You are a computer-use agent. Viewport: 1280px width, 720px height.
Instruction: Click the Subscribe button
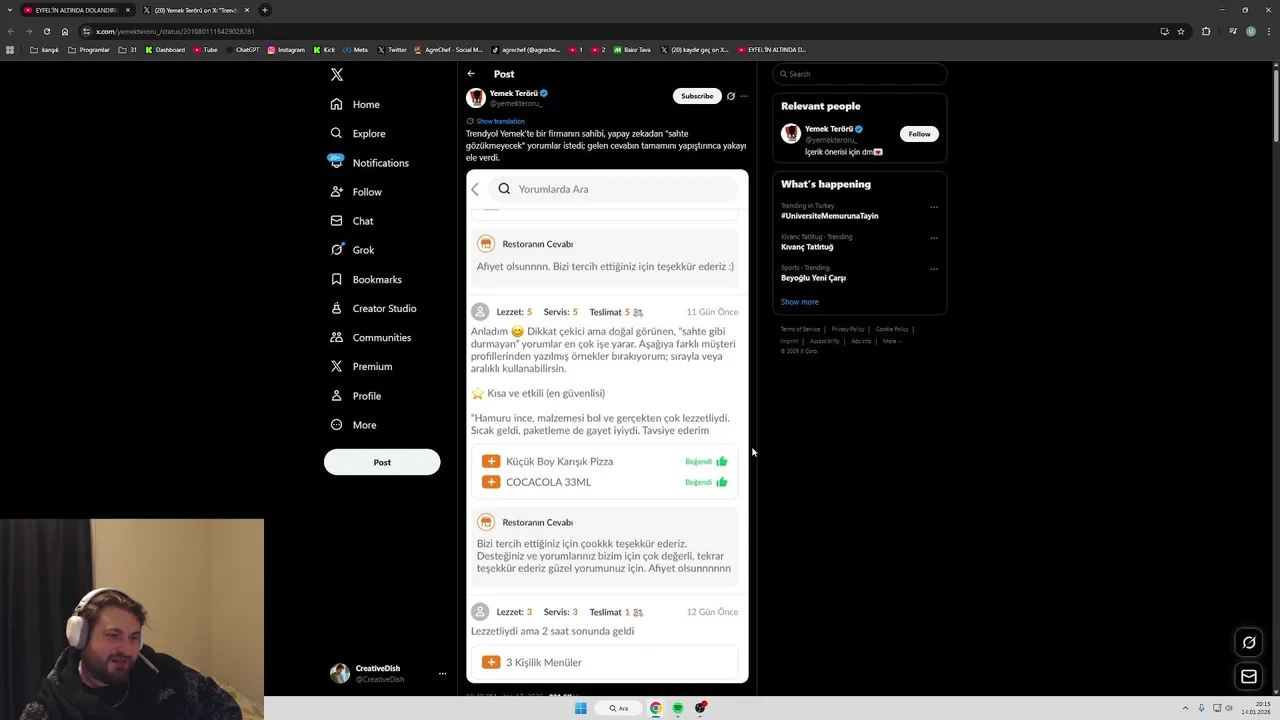click(x=697, y=96)
